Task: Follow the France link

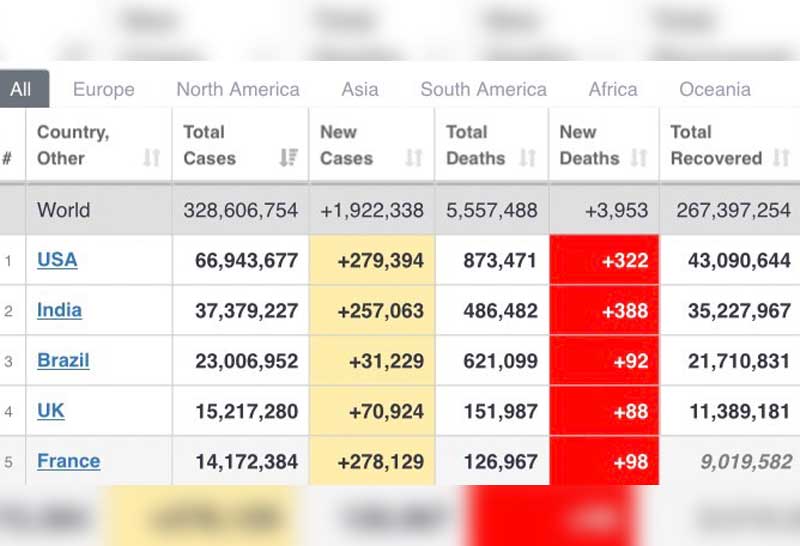Action: (x=68, y=461)
